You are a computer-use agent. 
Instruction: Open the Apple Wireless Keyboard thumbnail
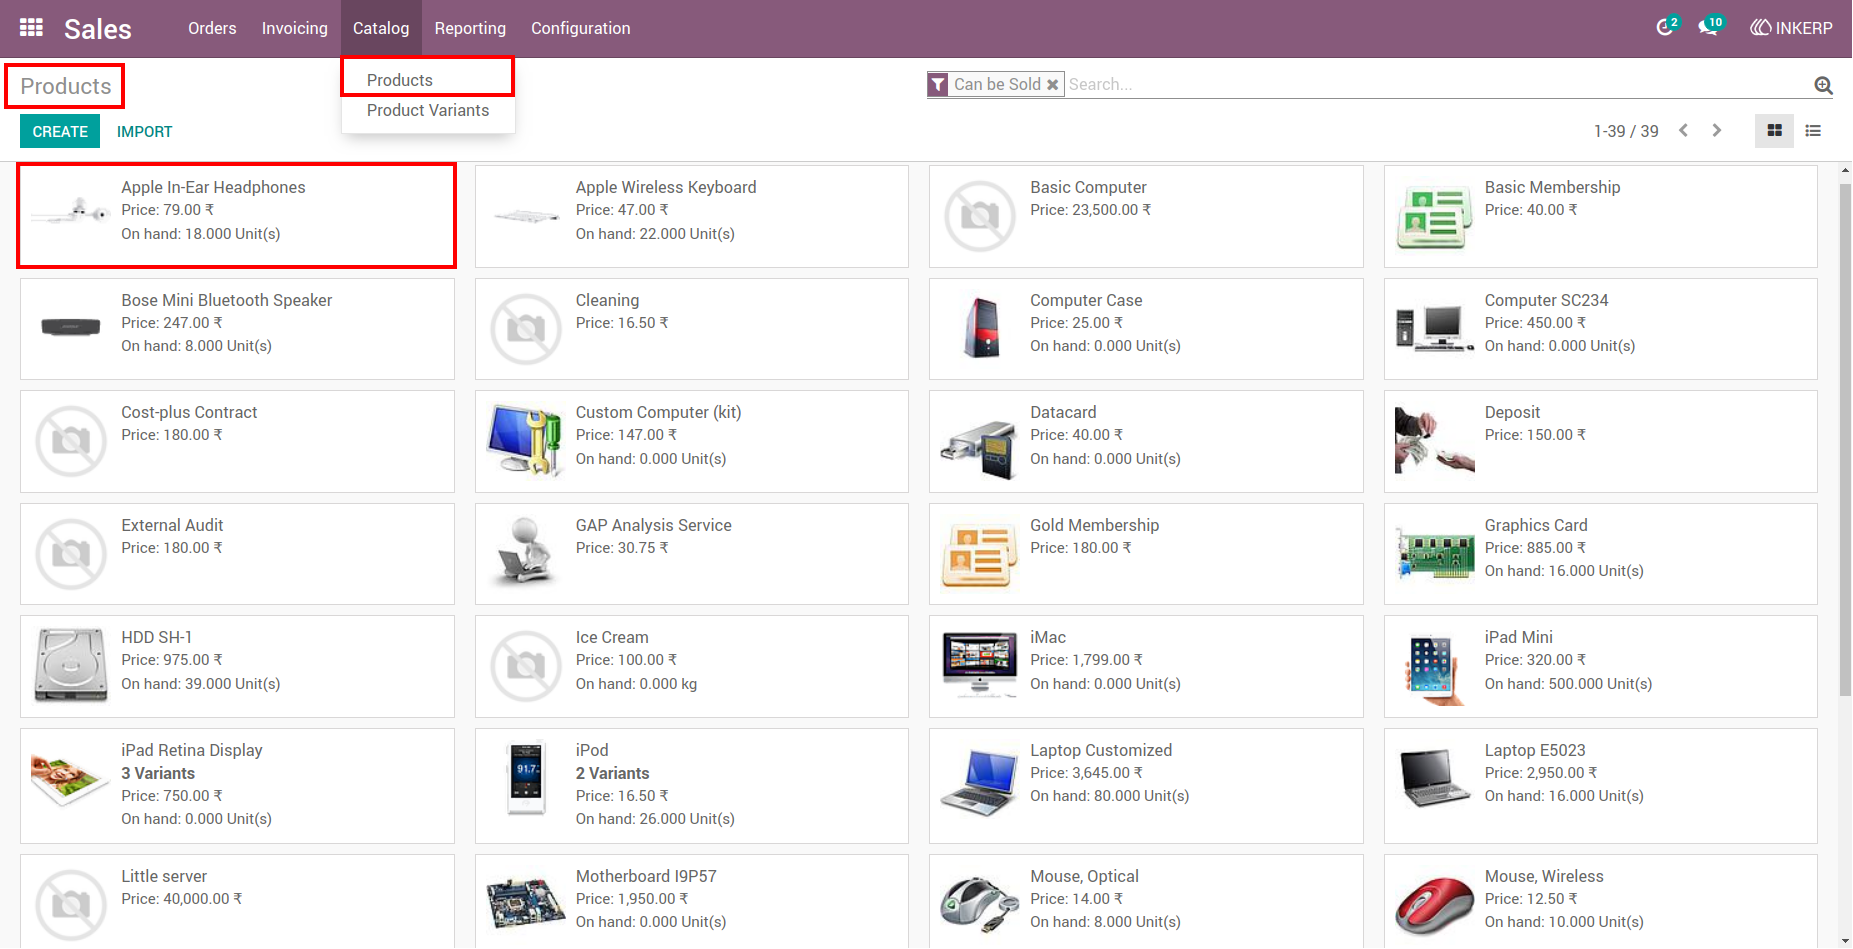(x=525, y=215)
